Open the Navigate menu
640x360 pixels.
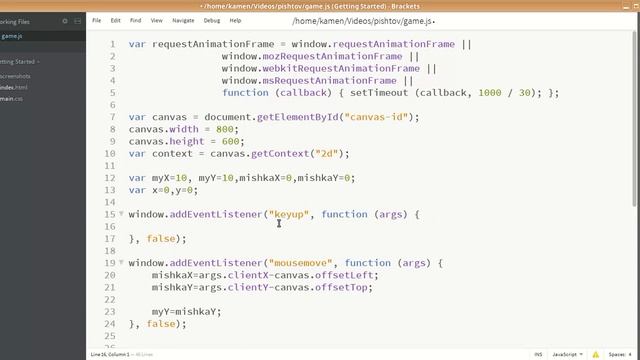pos(183,20)
